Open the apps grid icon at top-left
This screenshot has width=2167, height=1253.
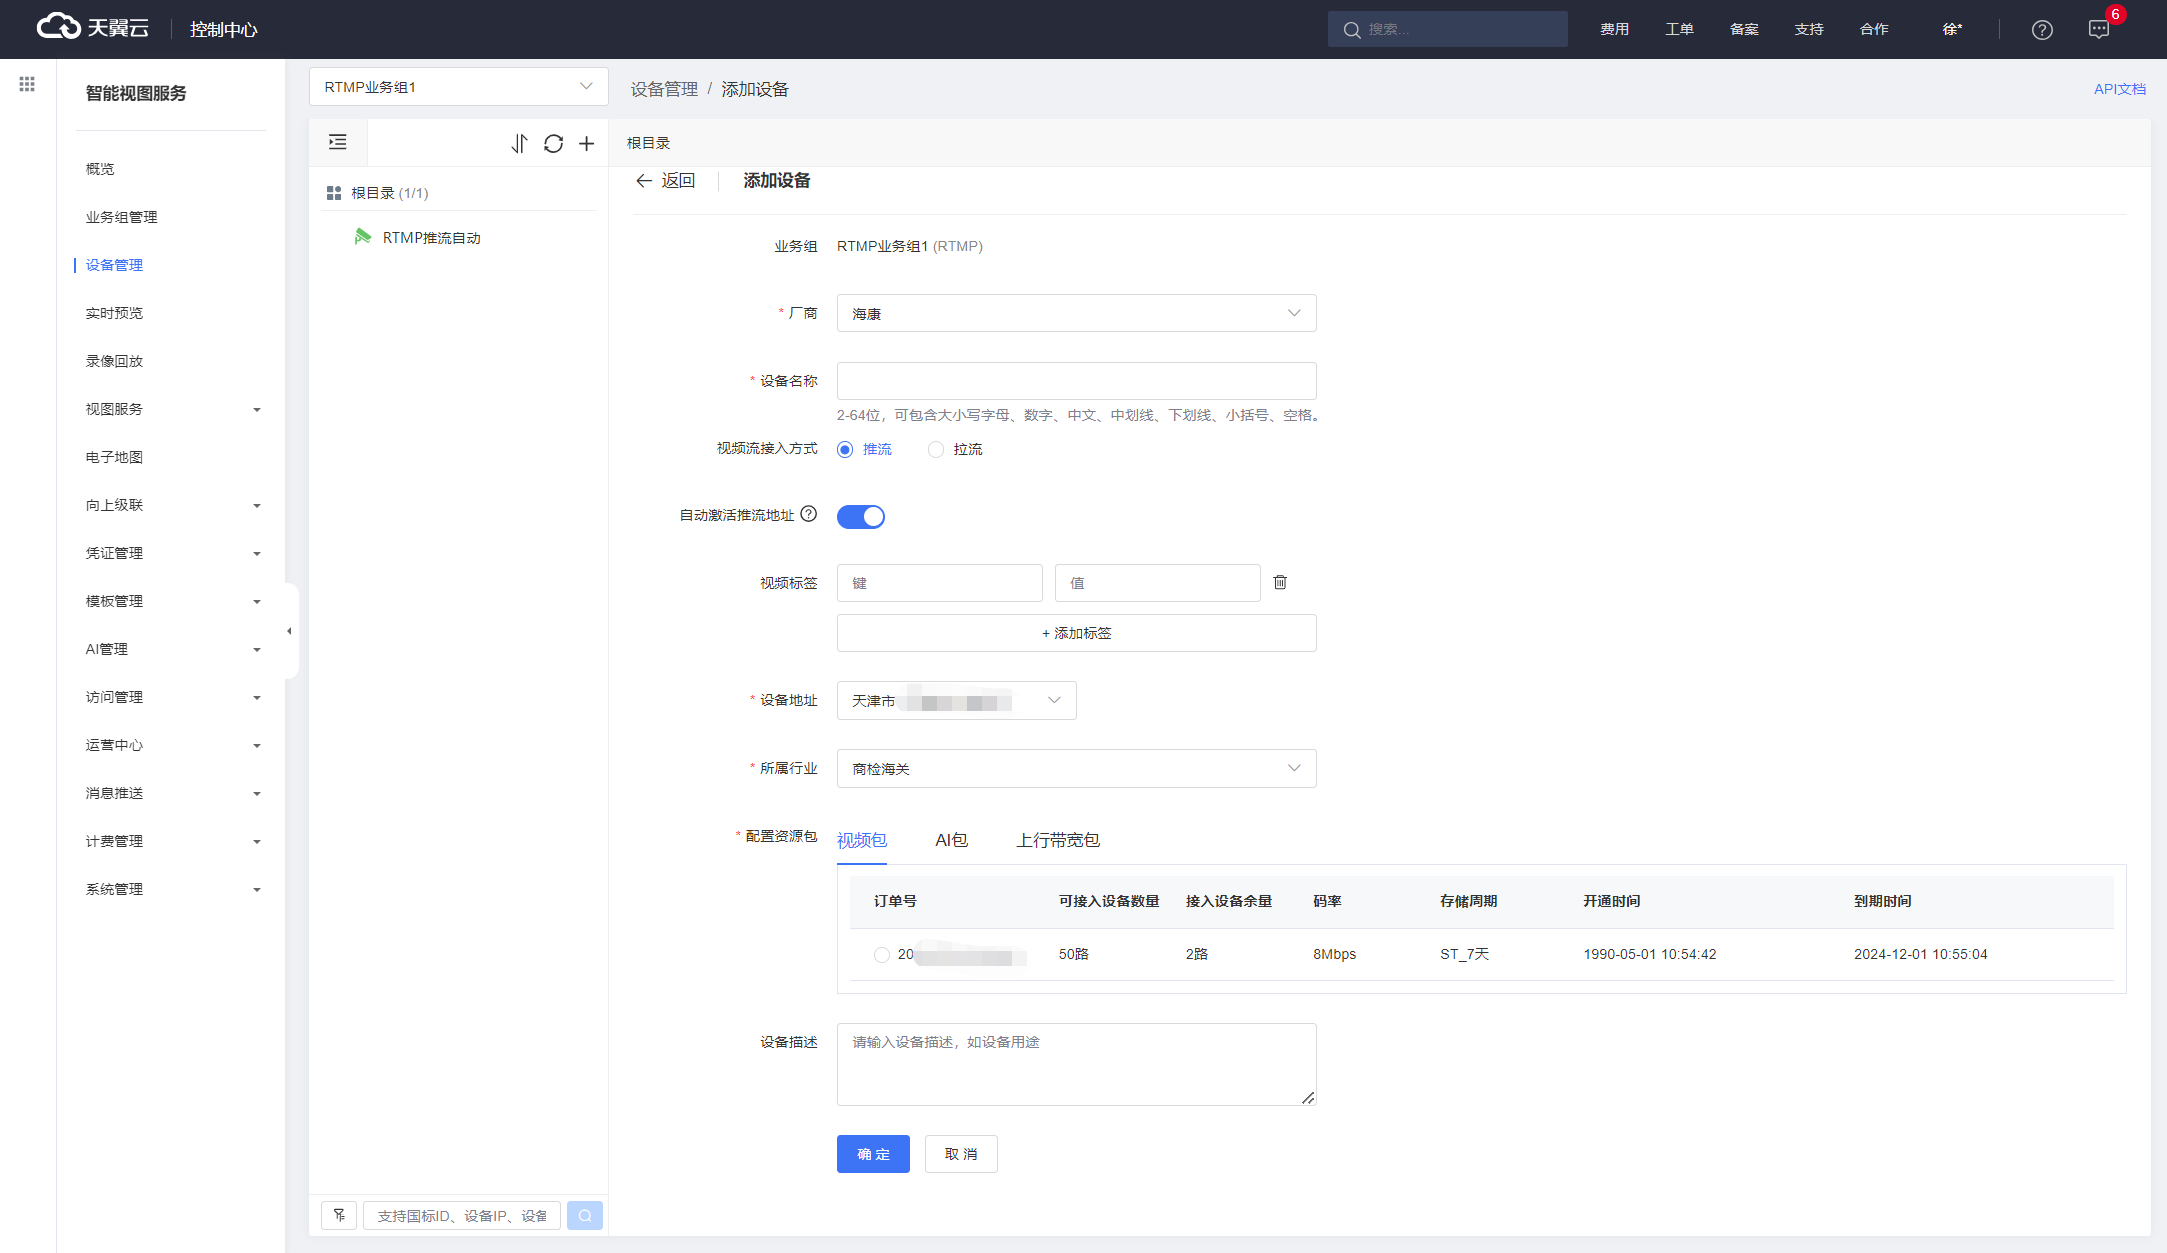click(27, 84)
